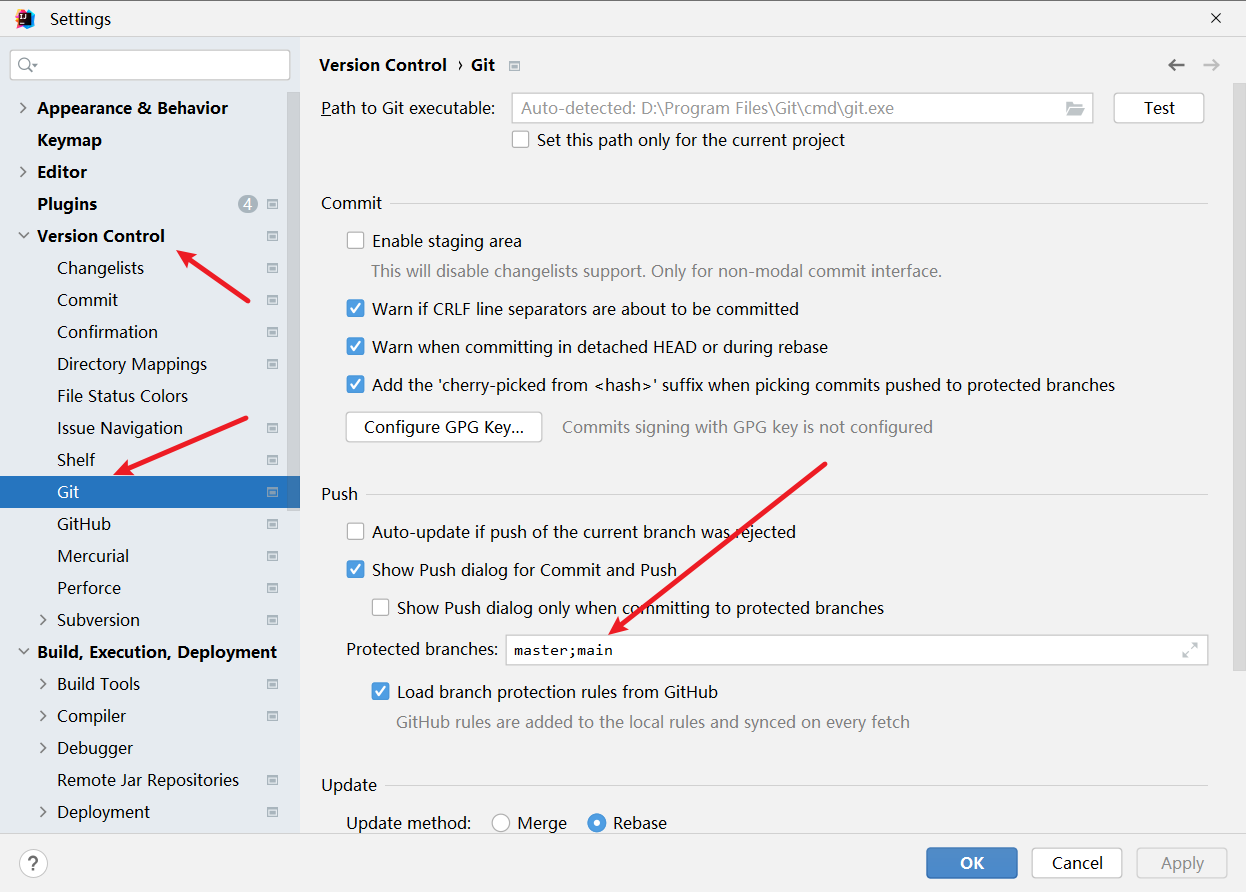Viewport: 1246px width, 892px height.
Task: Navigate back using the left arrow icon
Action: click(x=1176, y=64)
